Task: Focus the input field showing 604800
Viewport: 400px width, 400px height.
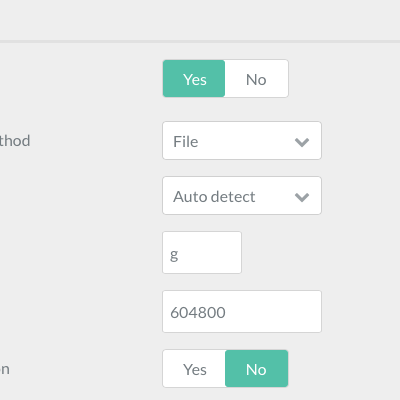Action: point(242,311)
